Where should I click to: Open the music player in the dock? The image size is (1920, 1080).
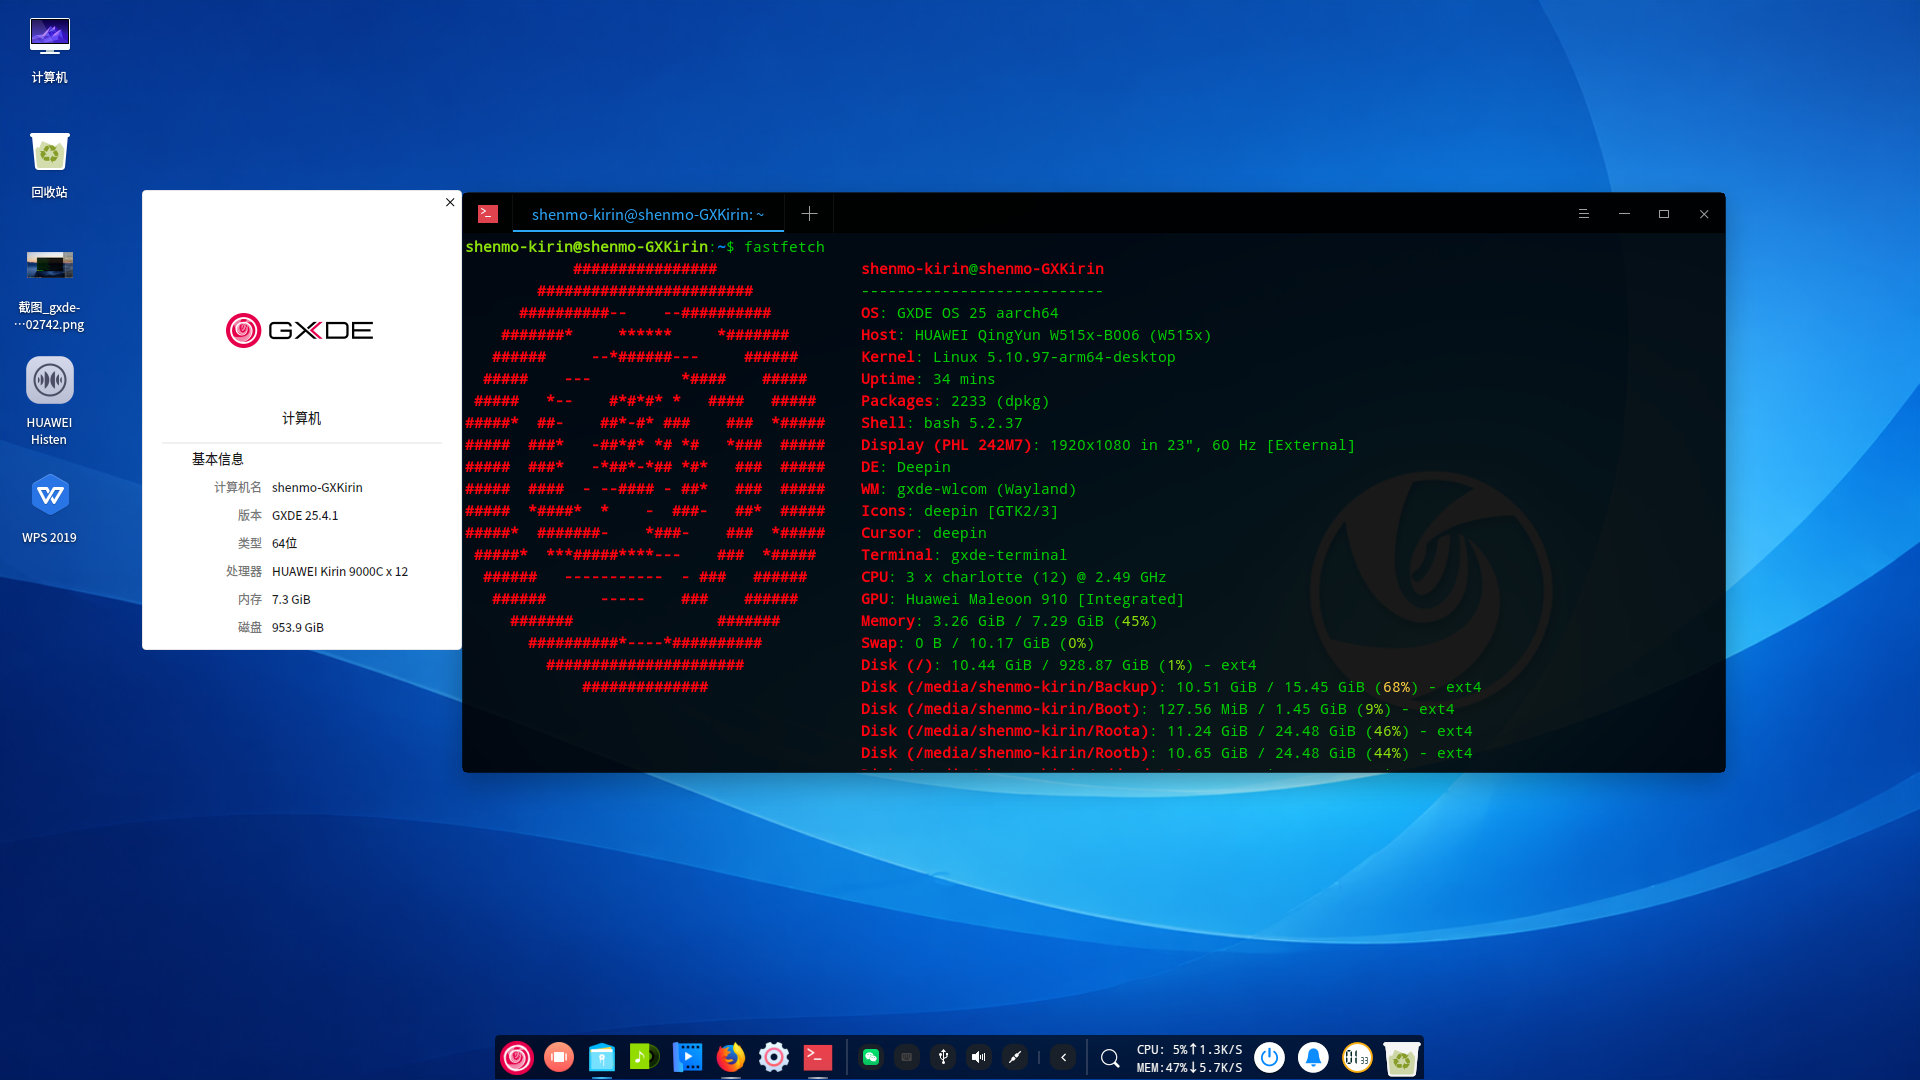point(645,1057)
